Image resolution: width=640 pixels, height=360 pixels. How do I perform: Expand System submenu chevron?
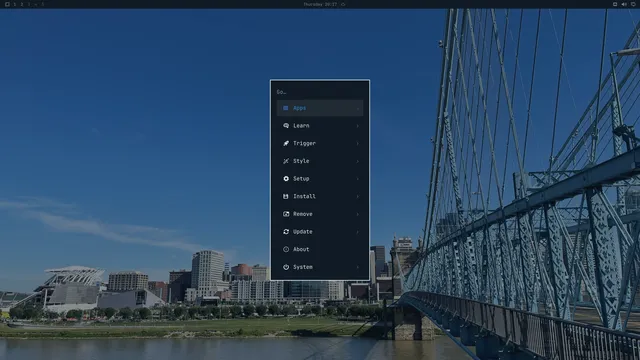tap(358, 267)
